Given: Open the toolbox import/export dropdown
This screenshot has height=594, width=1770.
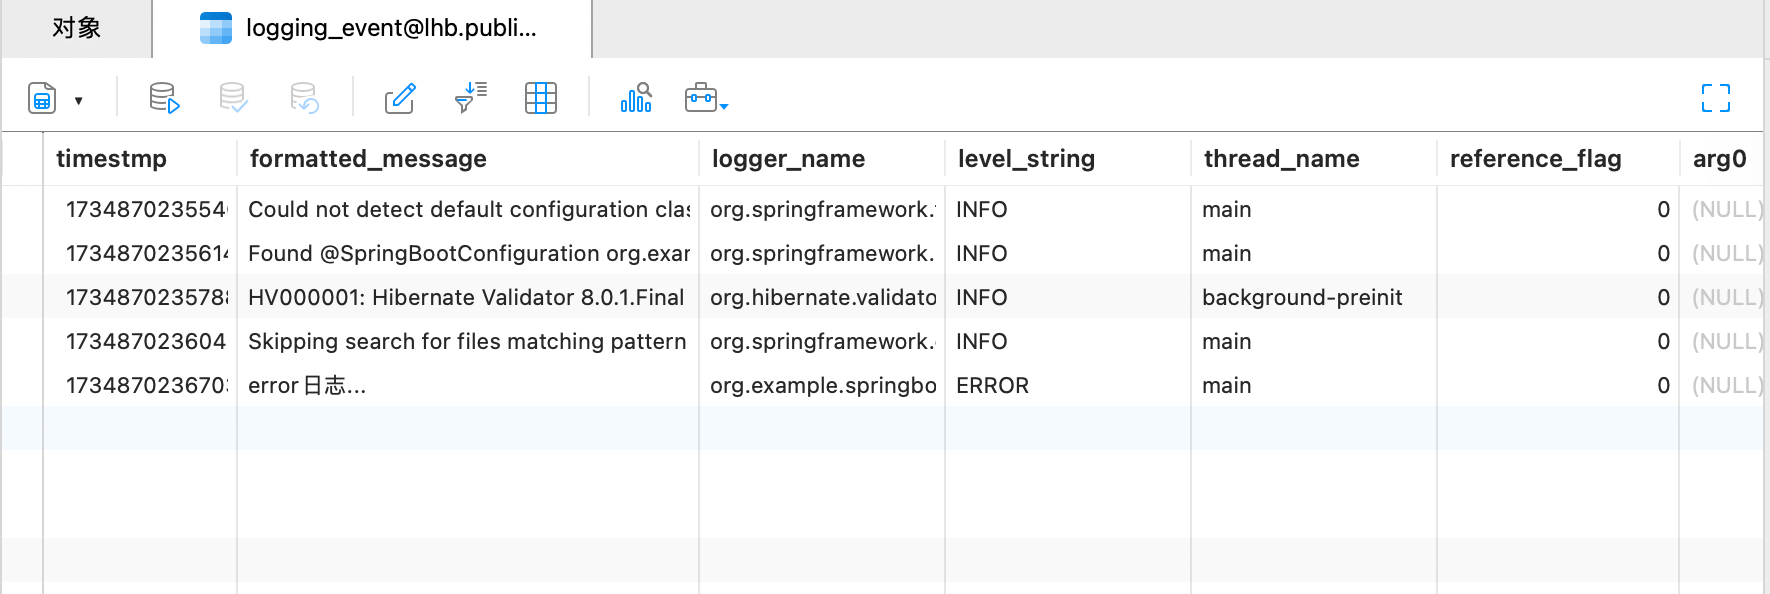Looking at the screenshot, I should [x=706, y=98].
